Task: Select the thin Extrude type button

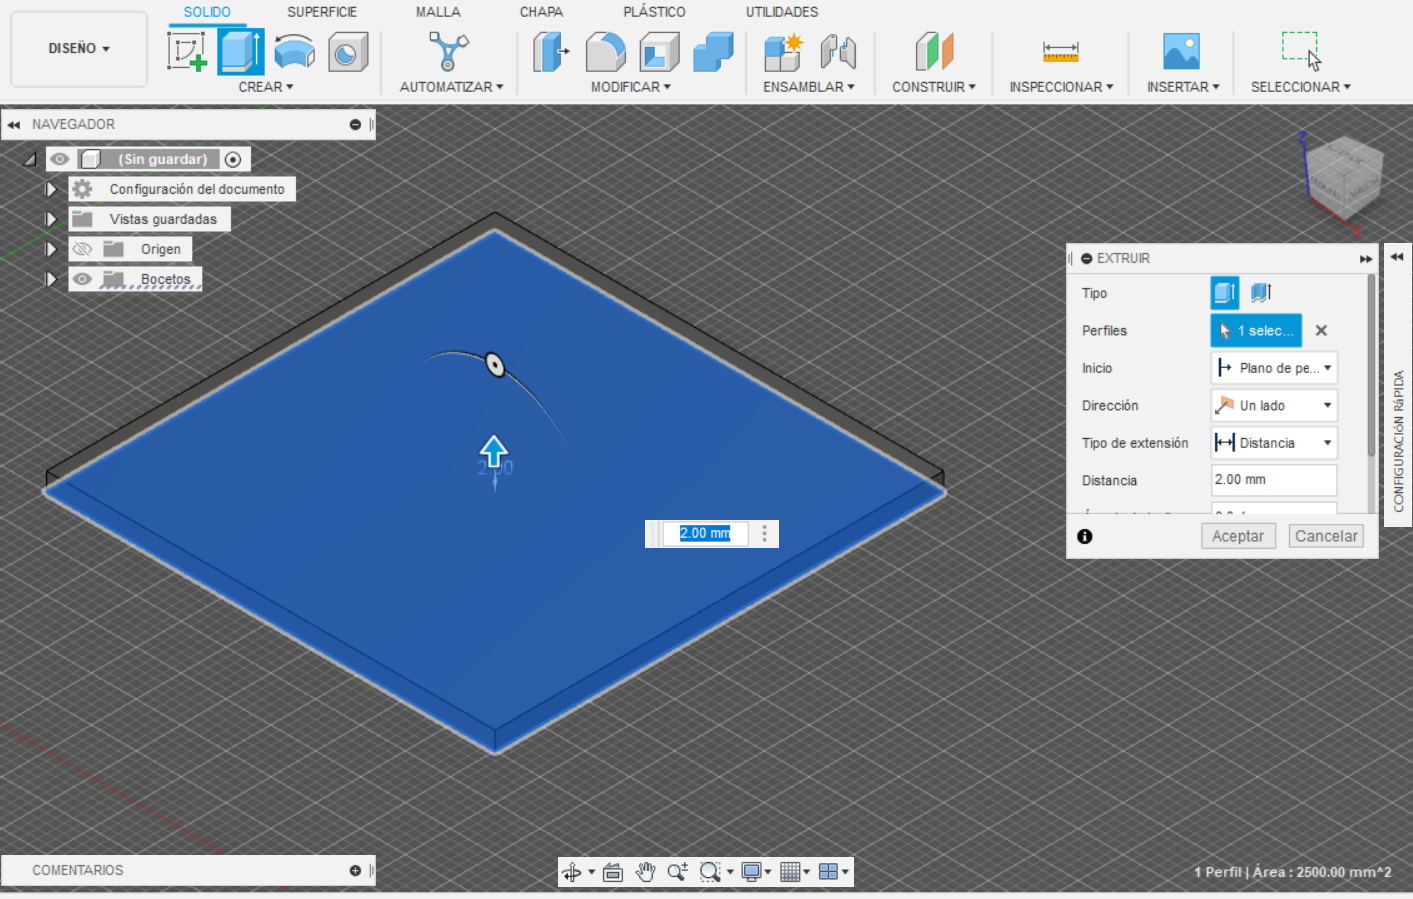Action: pyautogui.click(x=1261, y=293)
